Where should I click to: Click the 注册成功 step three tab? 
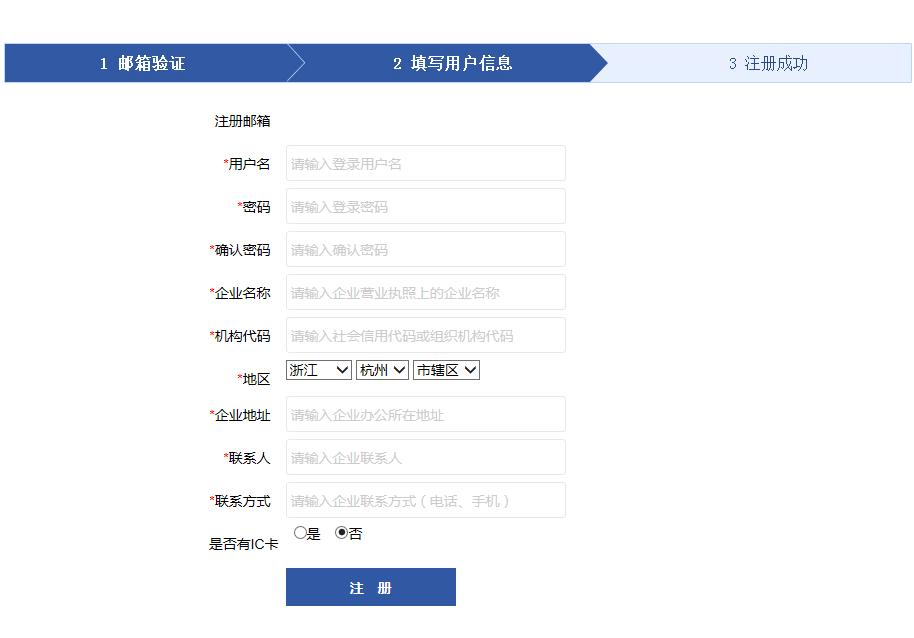click(767, 63)
